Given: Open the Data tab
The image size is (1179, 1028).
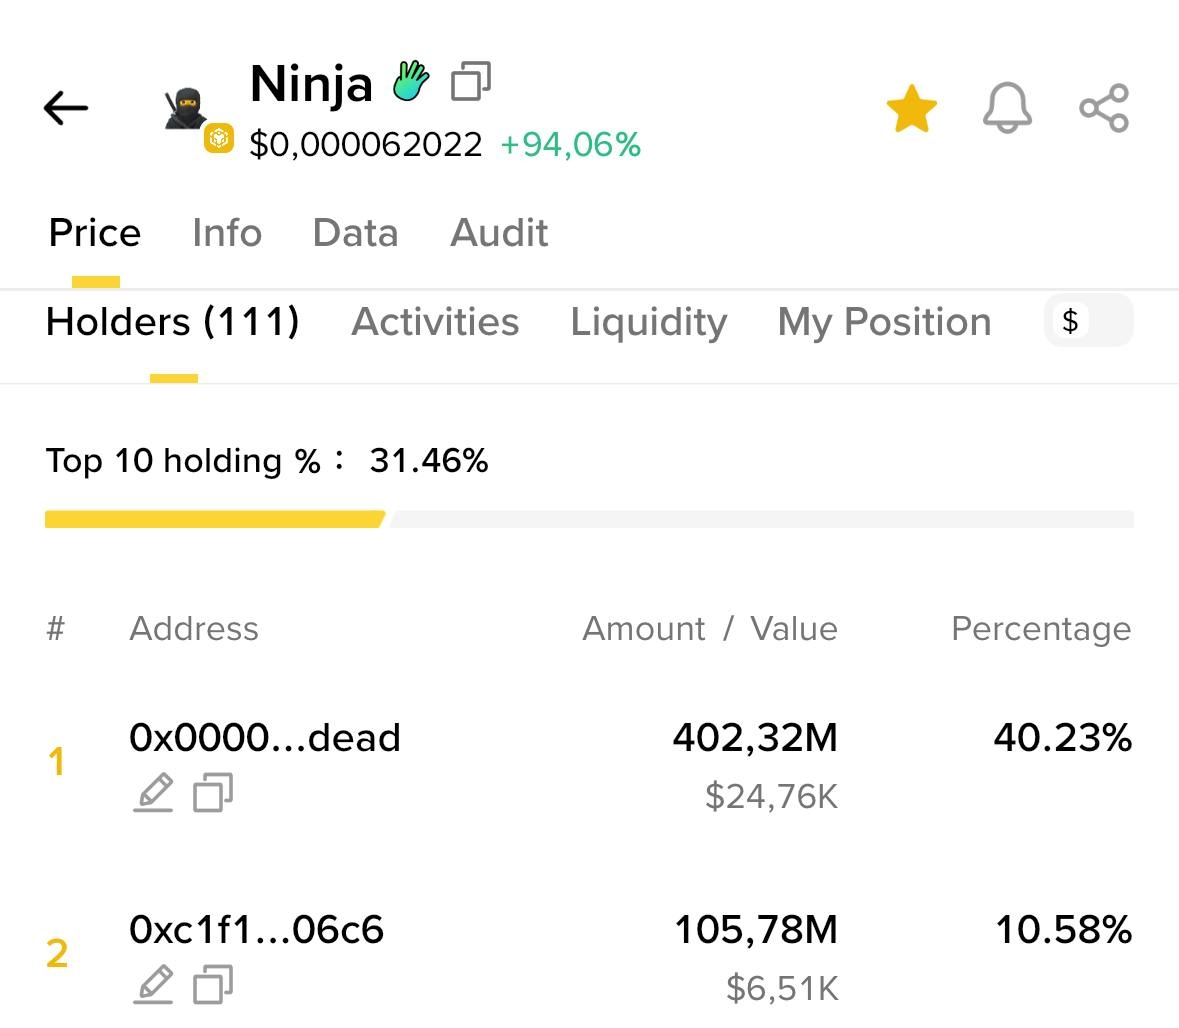Looking at the screenshot, I should click(x=355, y=233).
